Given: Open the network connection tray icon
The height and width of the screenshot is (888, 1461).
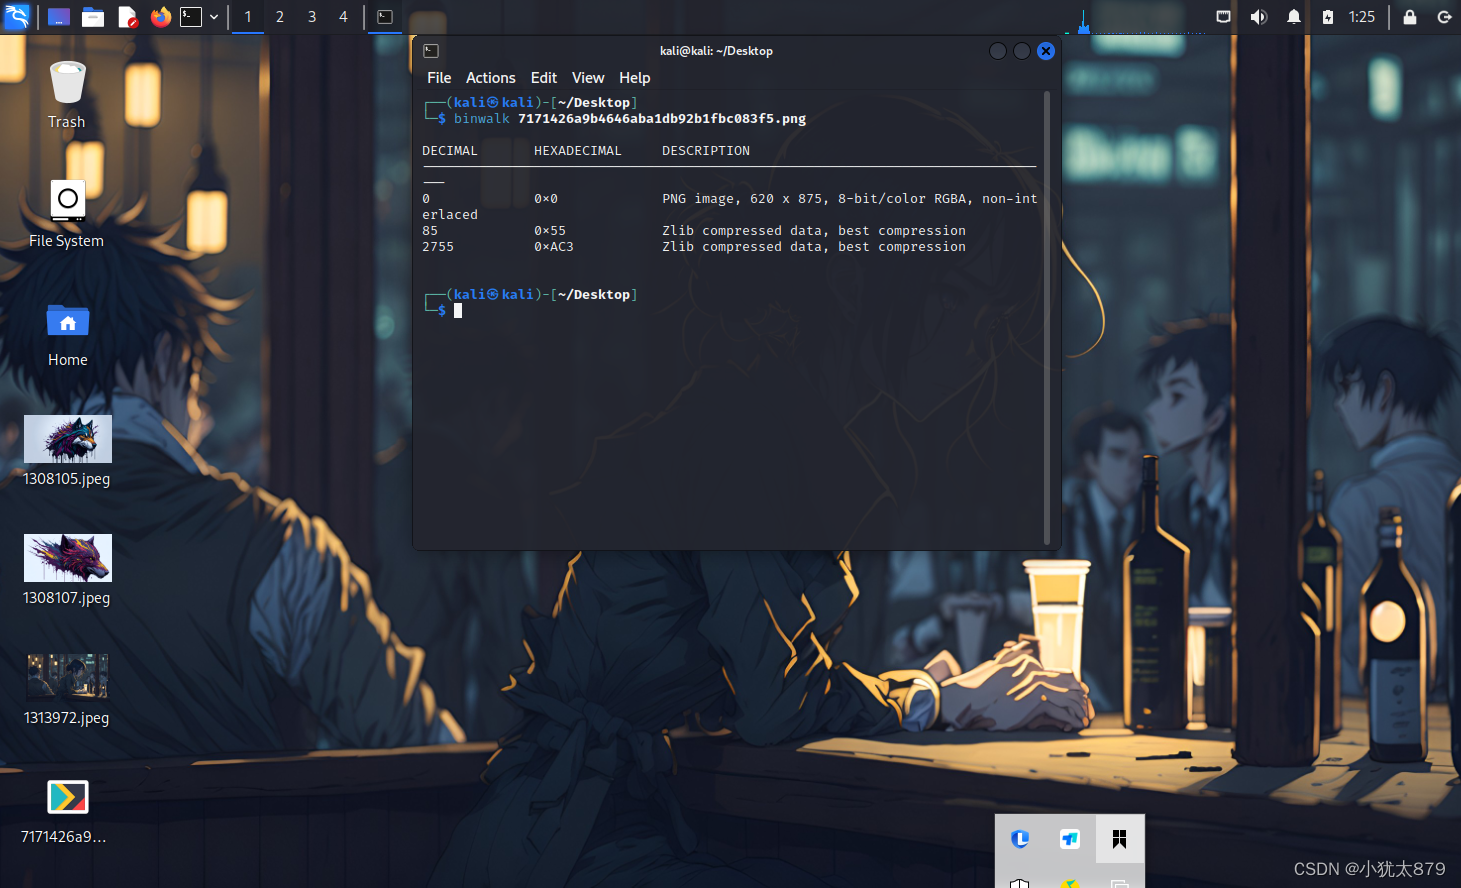Looking at the screenshot, I should point(1223,17).
